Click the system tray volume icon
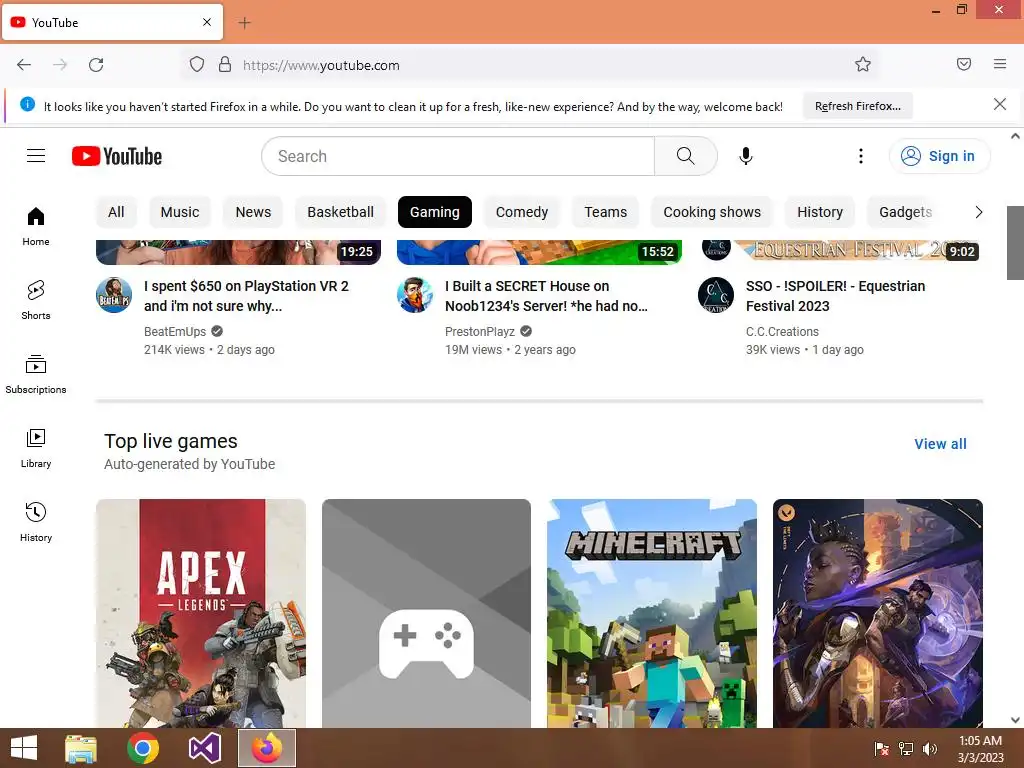This screenshot has height=768, width=1024. (929, 748)
